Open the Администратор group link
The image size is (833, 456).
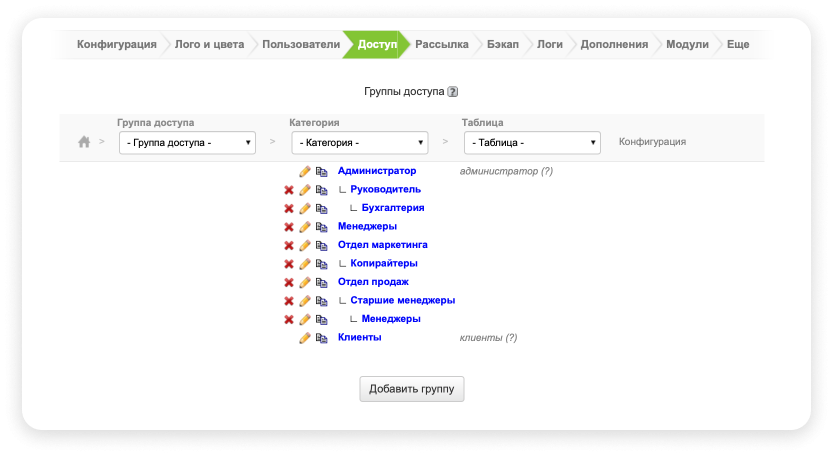pos(377,171)
